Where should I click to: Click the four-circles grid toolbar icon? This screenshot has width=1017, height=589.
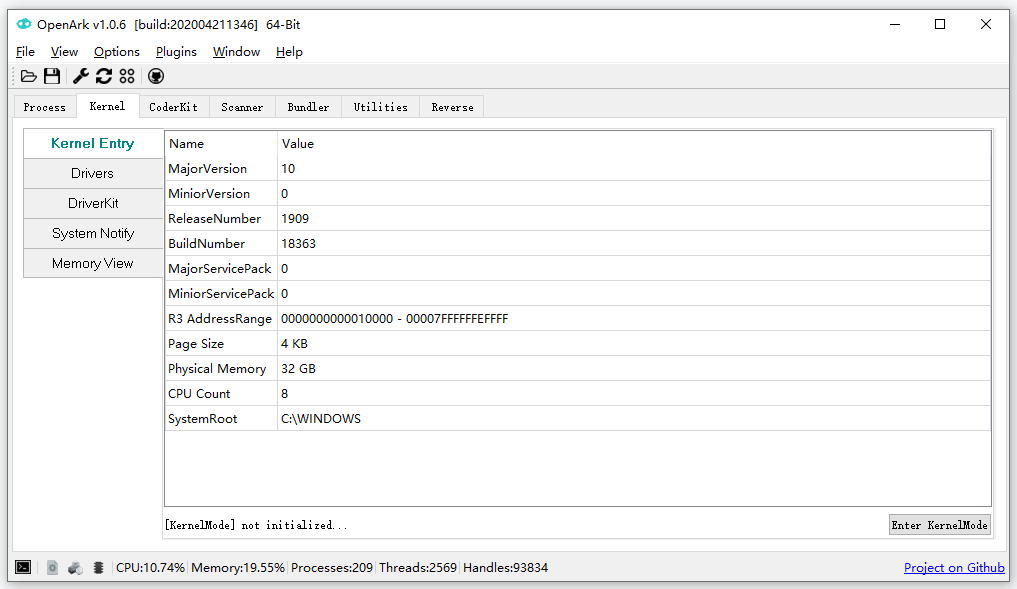(x=127, y=77)
